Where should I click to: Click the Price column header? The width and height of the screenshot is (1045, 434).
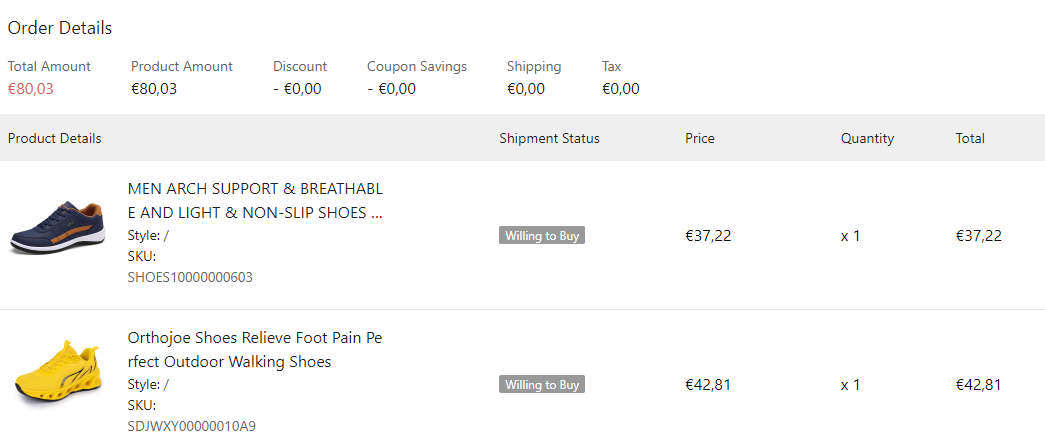pos(700,139)
